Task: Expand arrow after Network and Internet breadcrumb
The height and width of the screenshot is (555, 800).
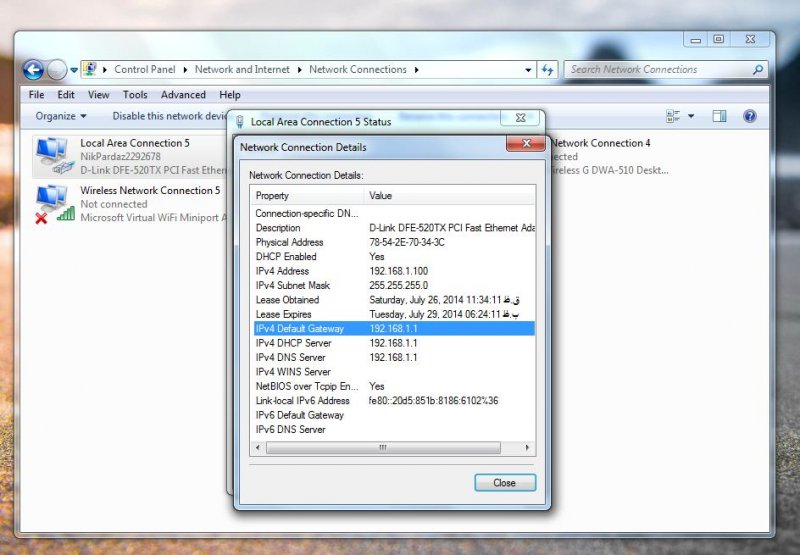Action: 299,70
